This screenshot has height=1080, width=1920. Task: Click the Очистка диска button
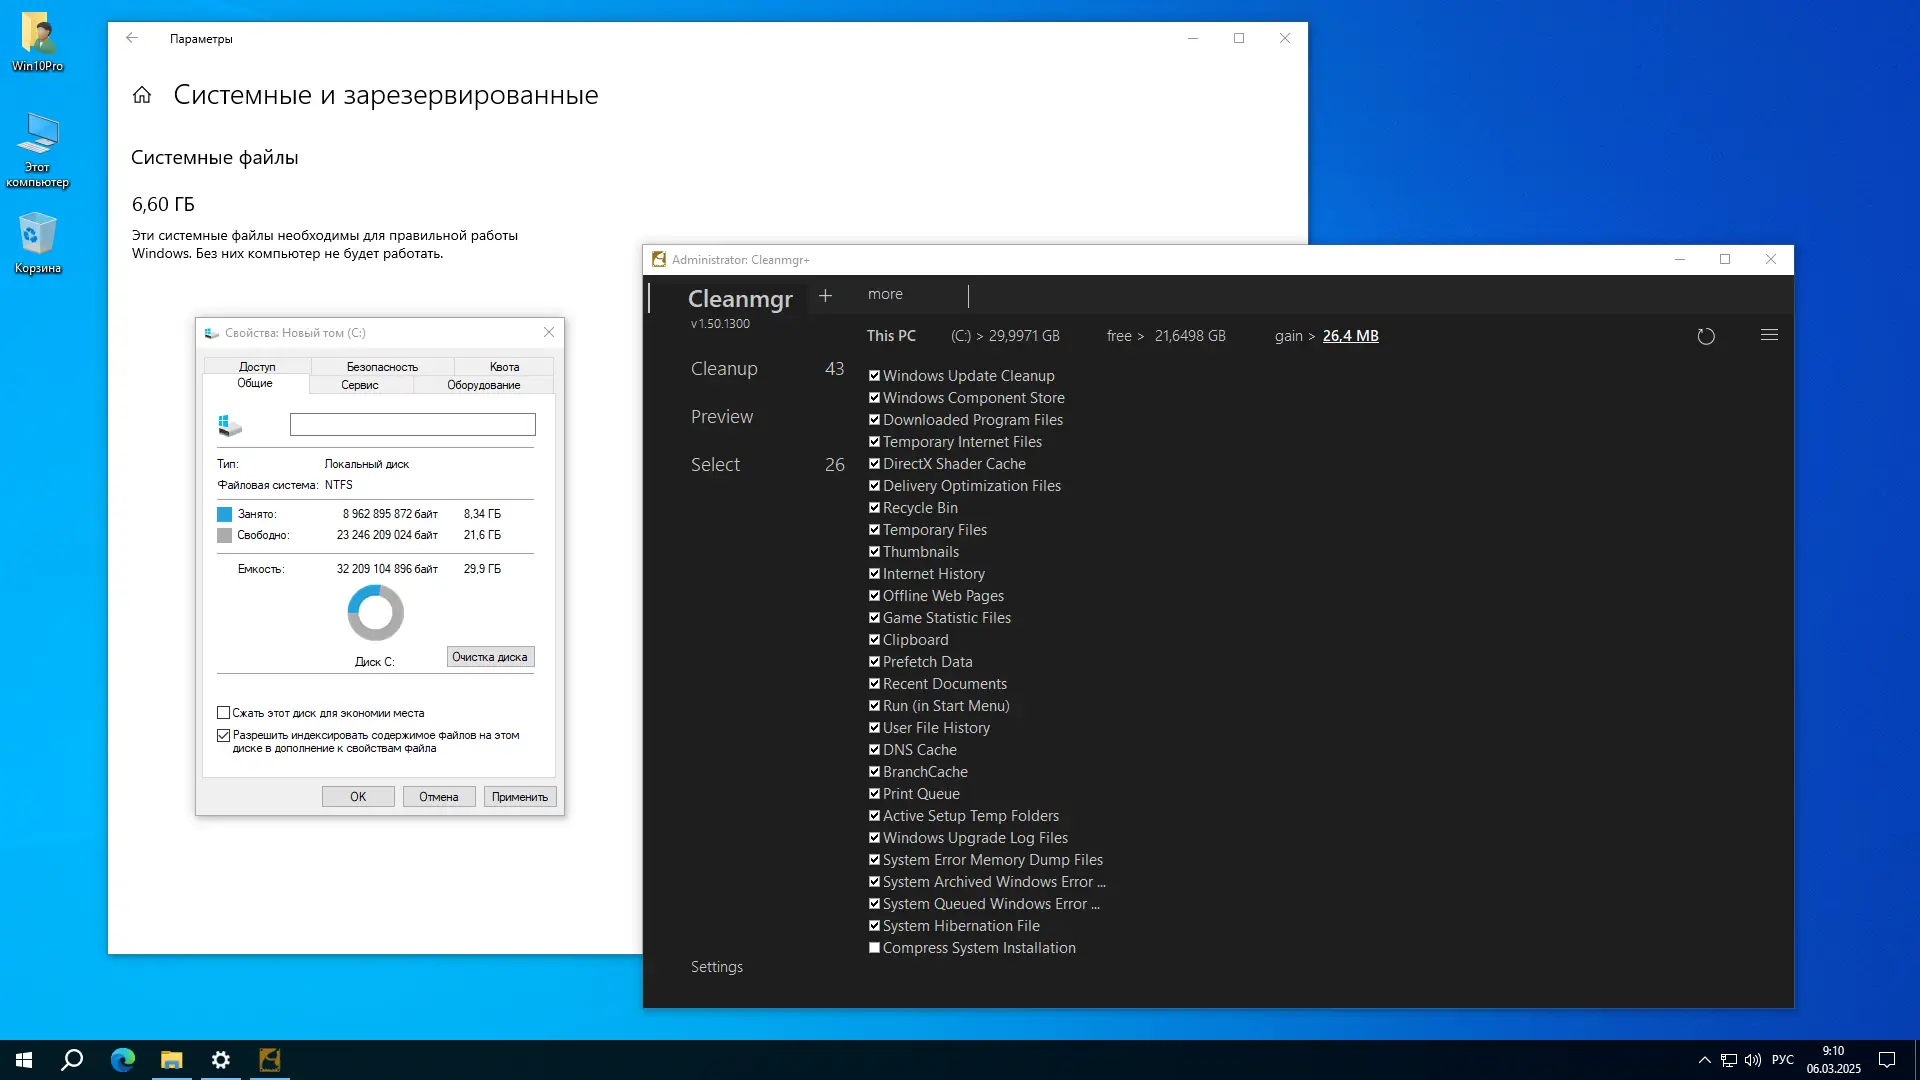click(x=490, y=657)
